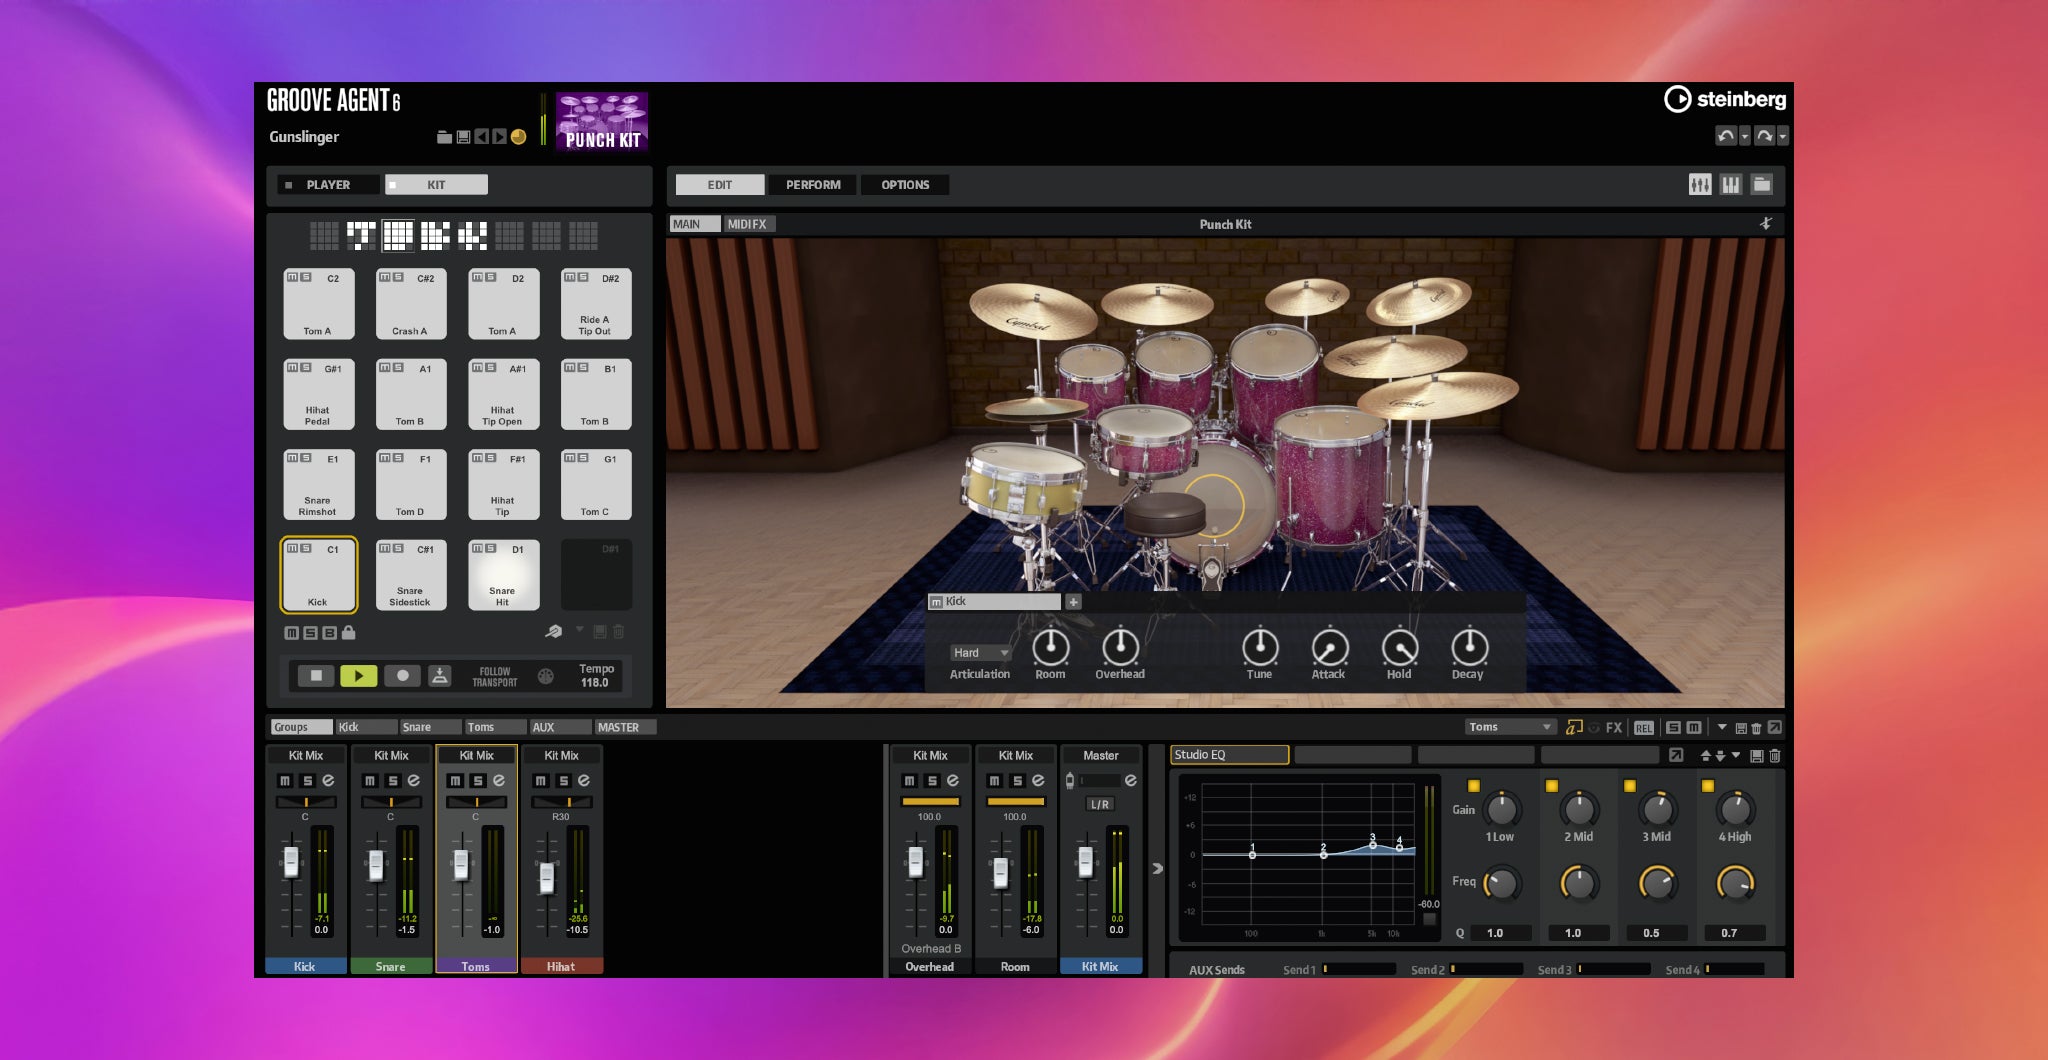This screenshot has width=2048, height=1060.
Task: Select the Studio EQ insert slot
Action: pos(1229,755)
